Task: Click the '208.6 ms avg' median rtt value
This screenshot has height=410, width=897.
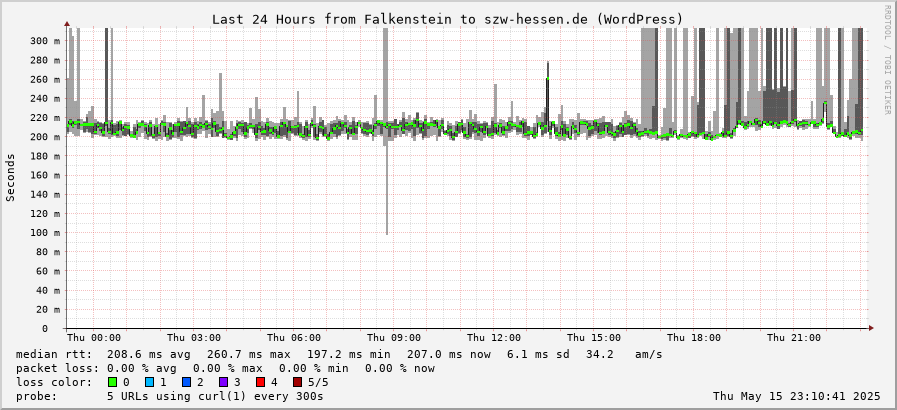Action: (149, 355)
